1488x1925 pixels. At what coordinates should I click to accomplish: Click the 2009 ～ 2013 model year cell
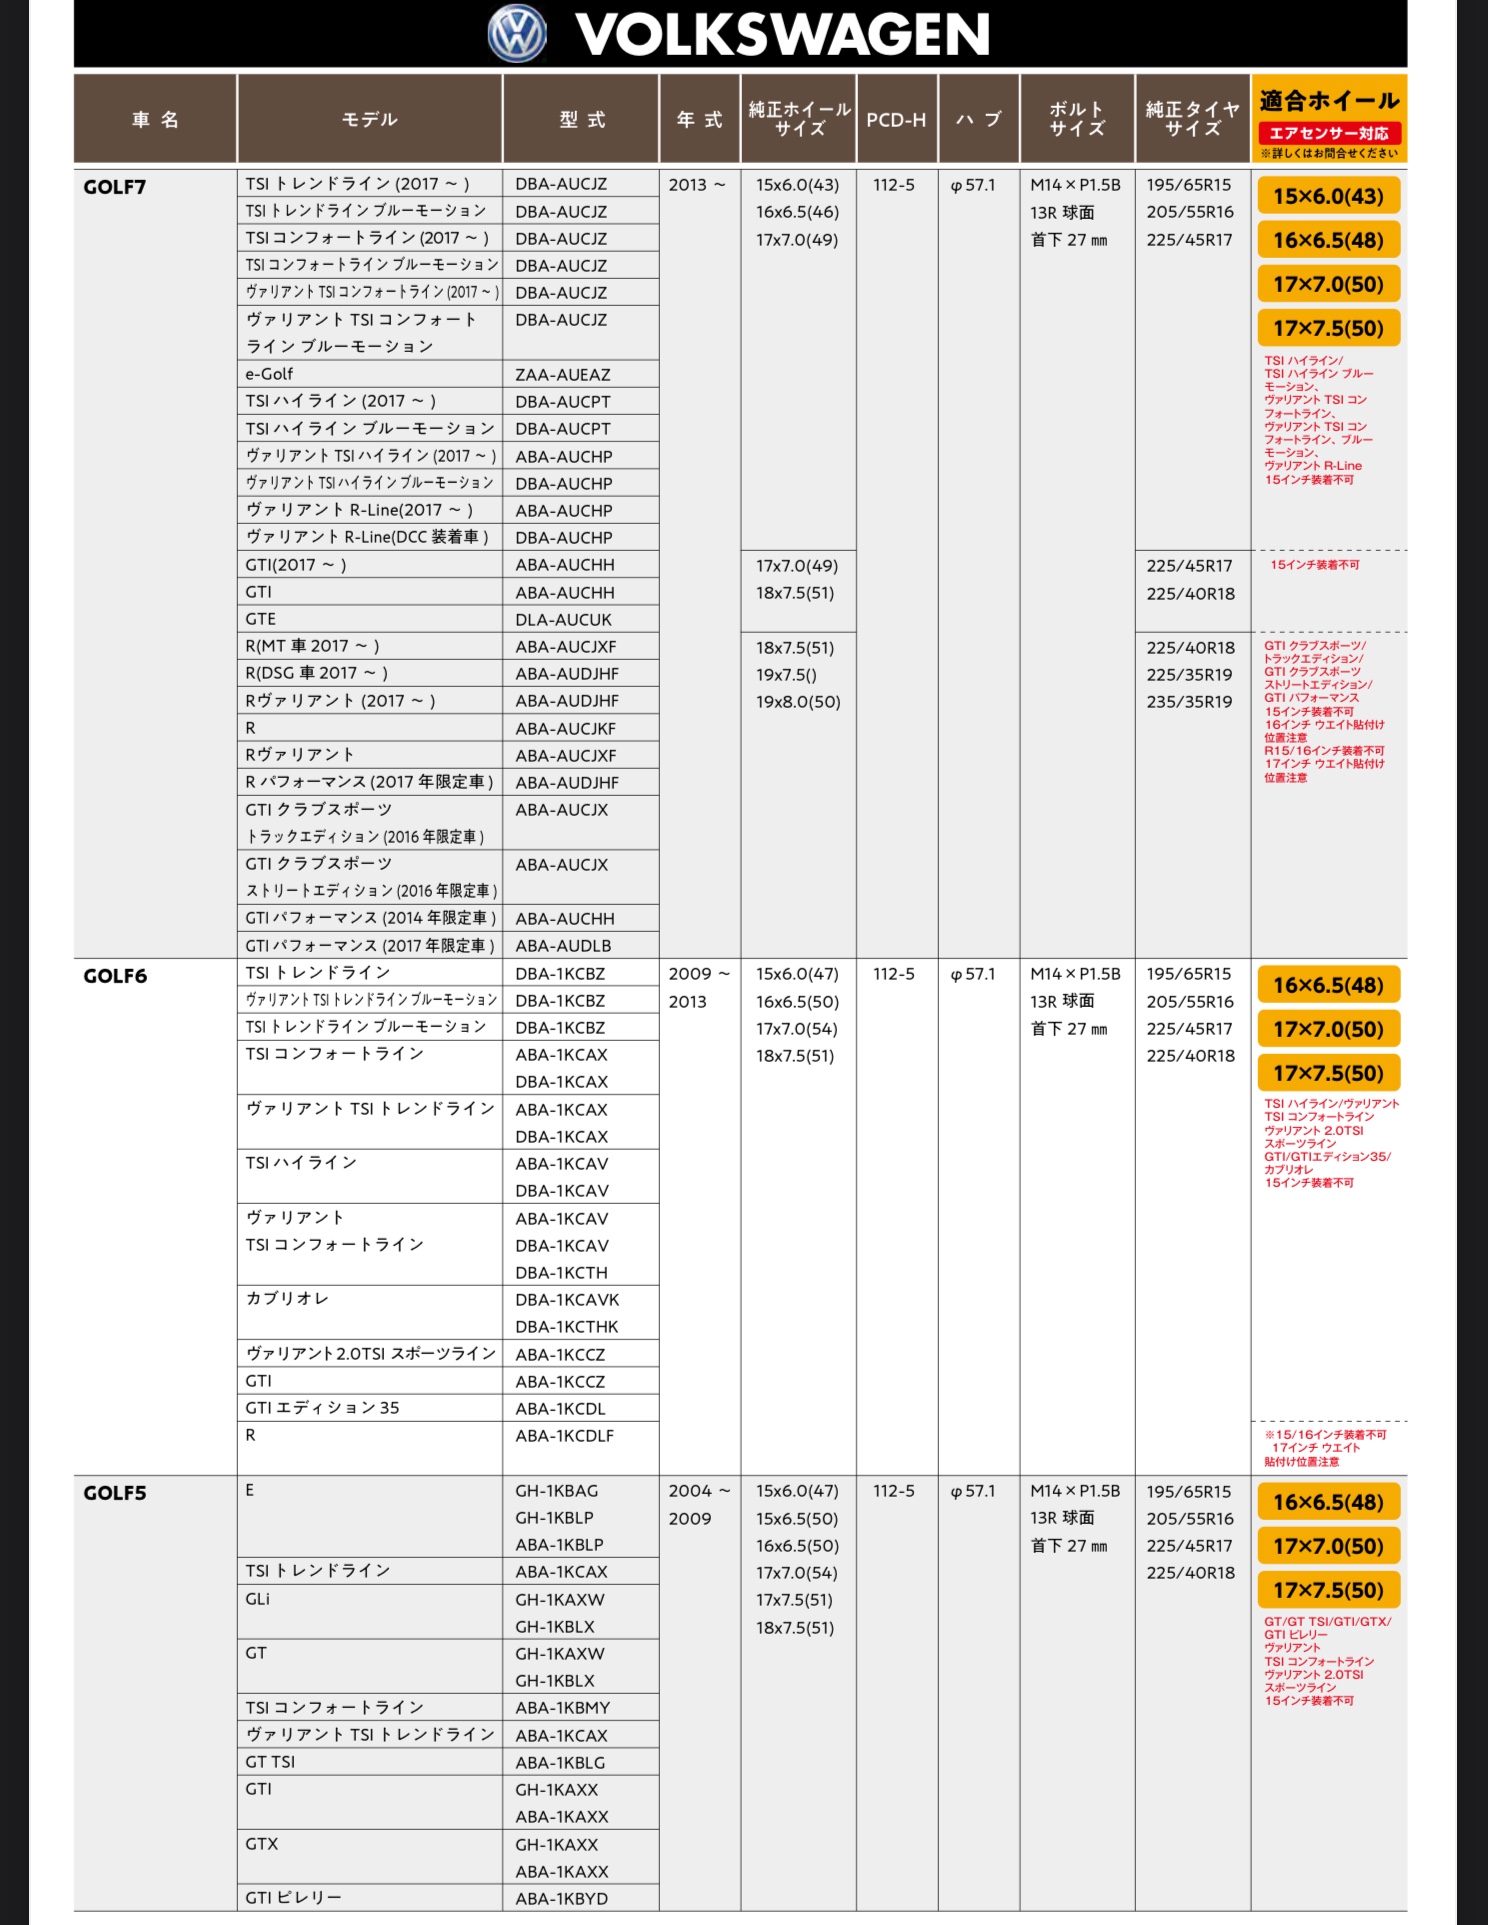click(x=699, y=987)
